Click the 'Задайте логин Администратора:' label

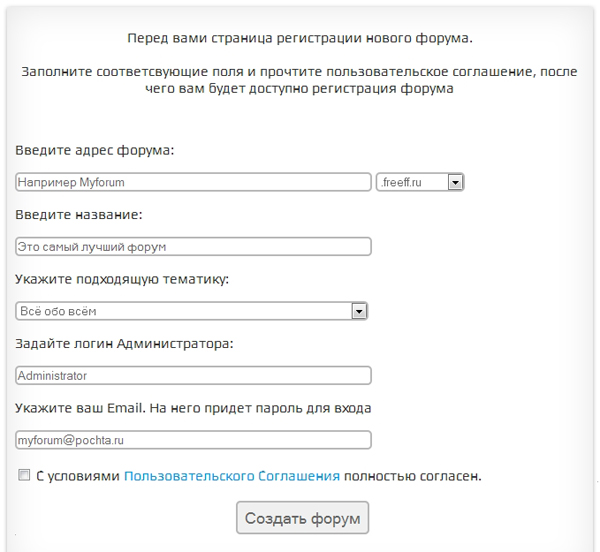tap(124, 344)
